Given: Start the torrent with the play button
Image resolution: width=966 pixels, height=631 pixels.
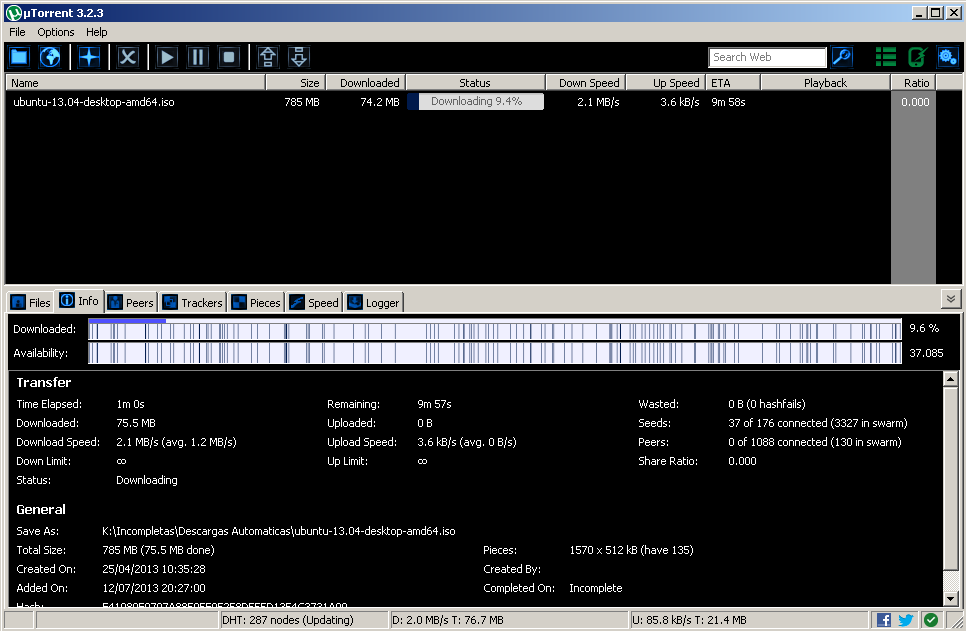Looking at the screenshot, I should pyautogui.click(x=166, y=57).
